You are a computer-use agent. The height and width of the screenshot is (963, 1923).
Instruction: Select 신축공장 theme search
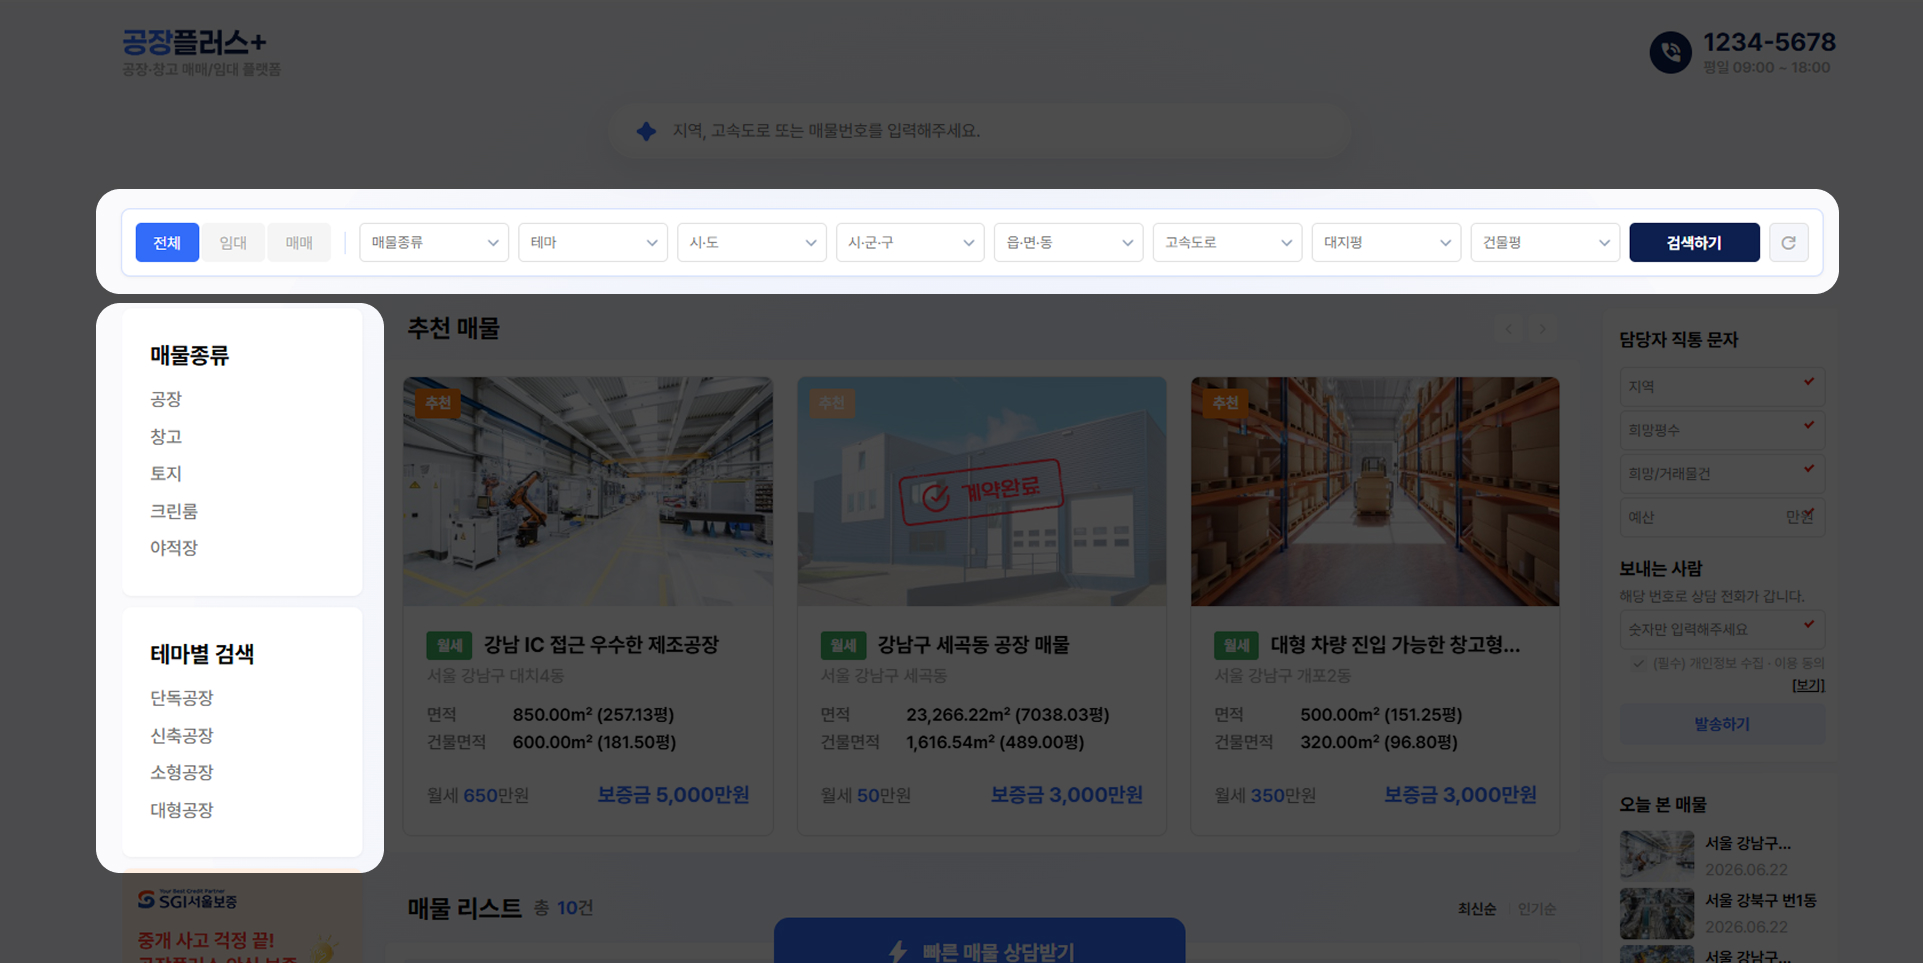pos(182,736)
